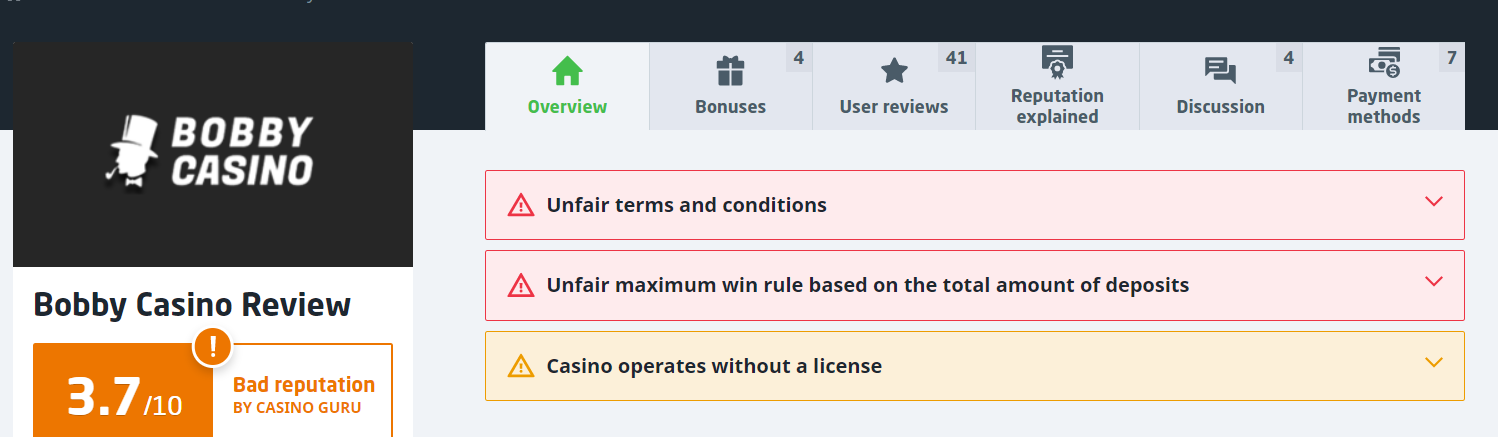
Task: Expand the Unfair terms and conditions chevron
Action: click(x=1434, y=201)
